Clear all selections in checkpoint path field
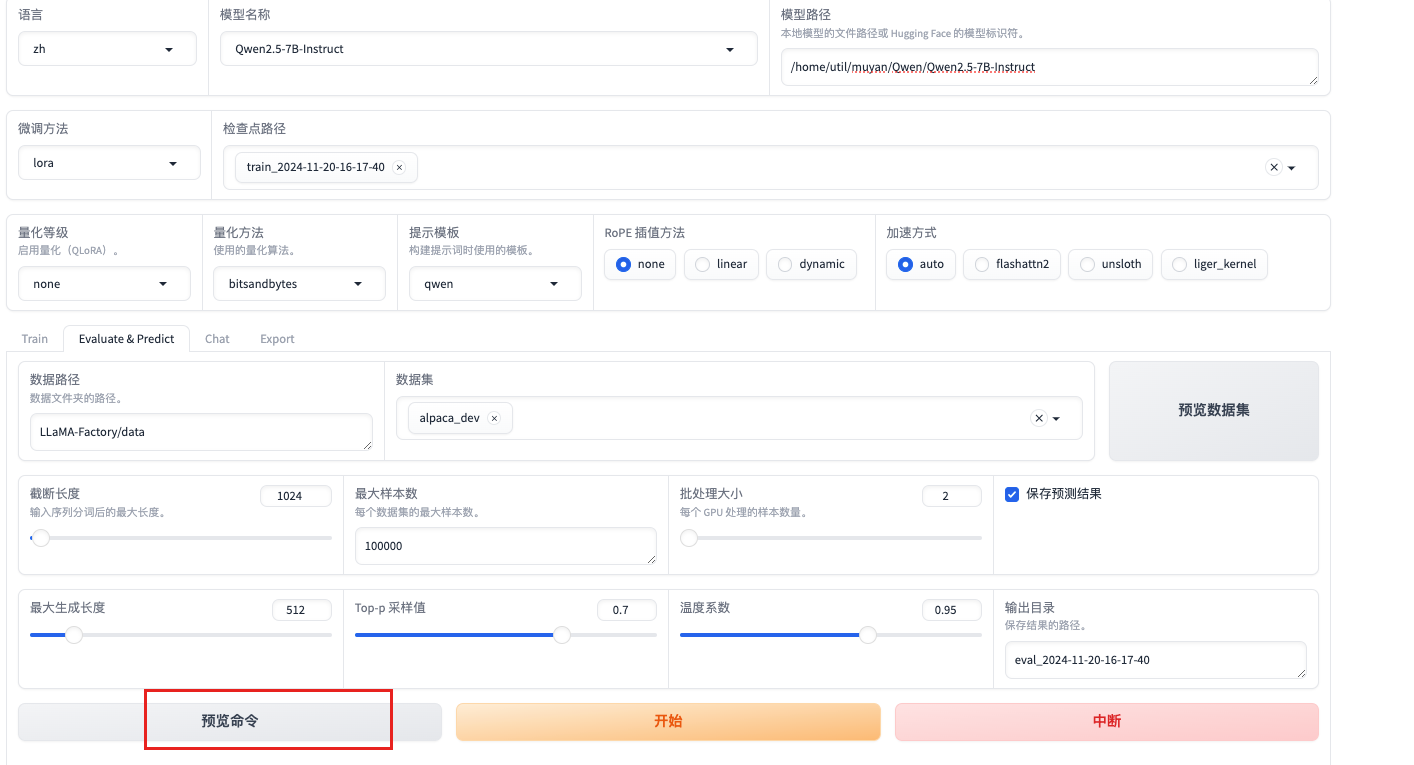The image size is (1414, 765). [1273, 168]
